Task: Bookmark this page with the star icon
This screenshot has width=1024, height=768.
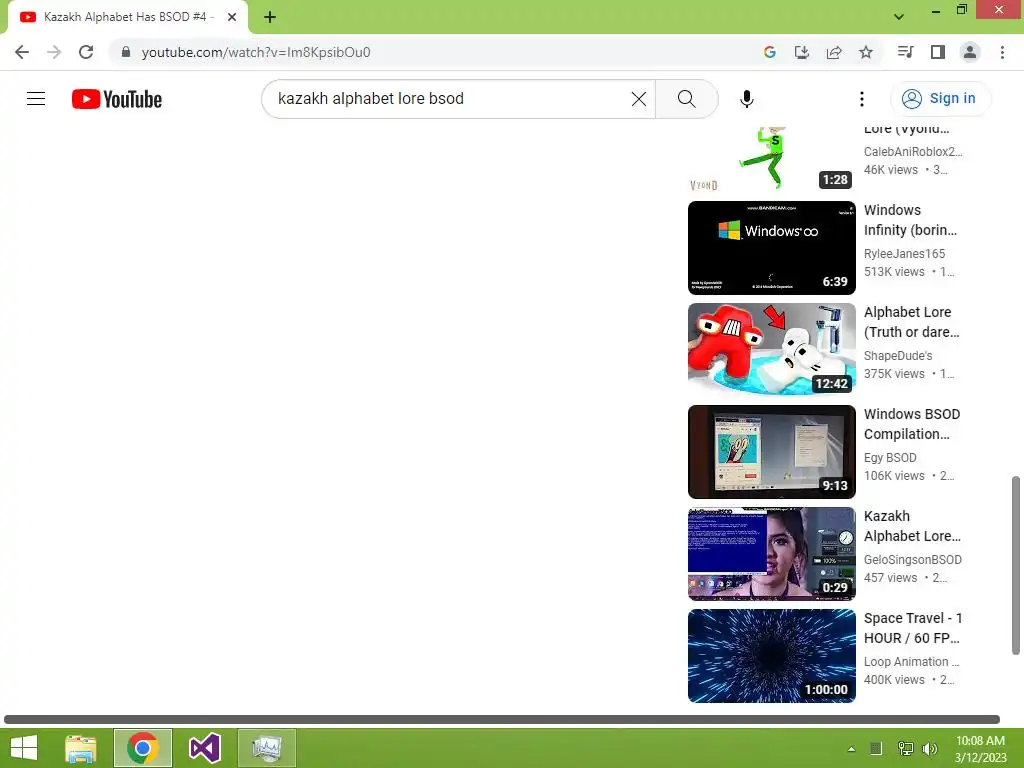Action: pos(866,52)
